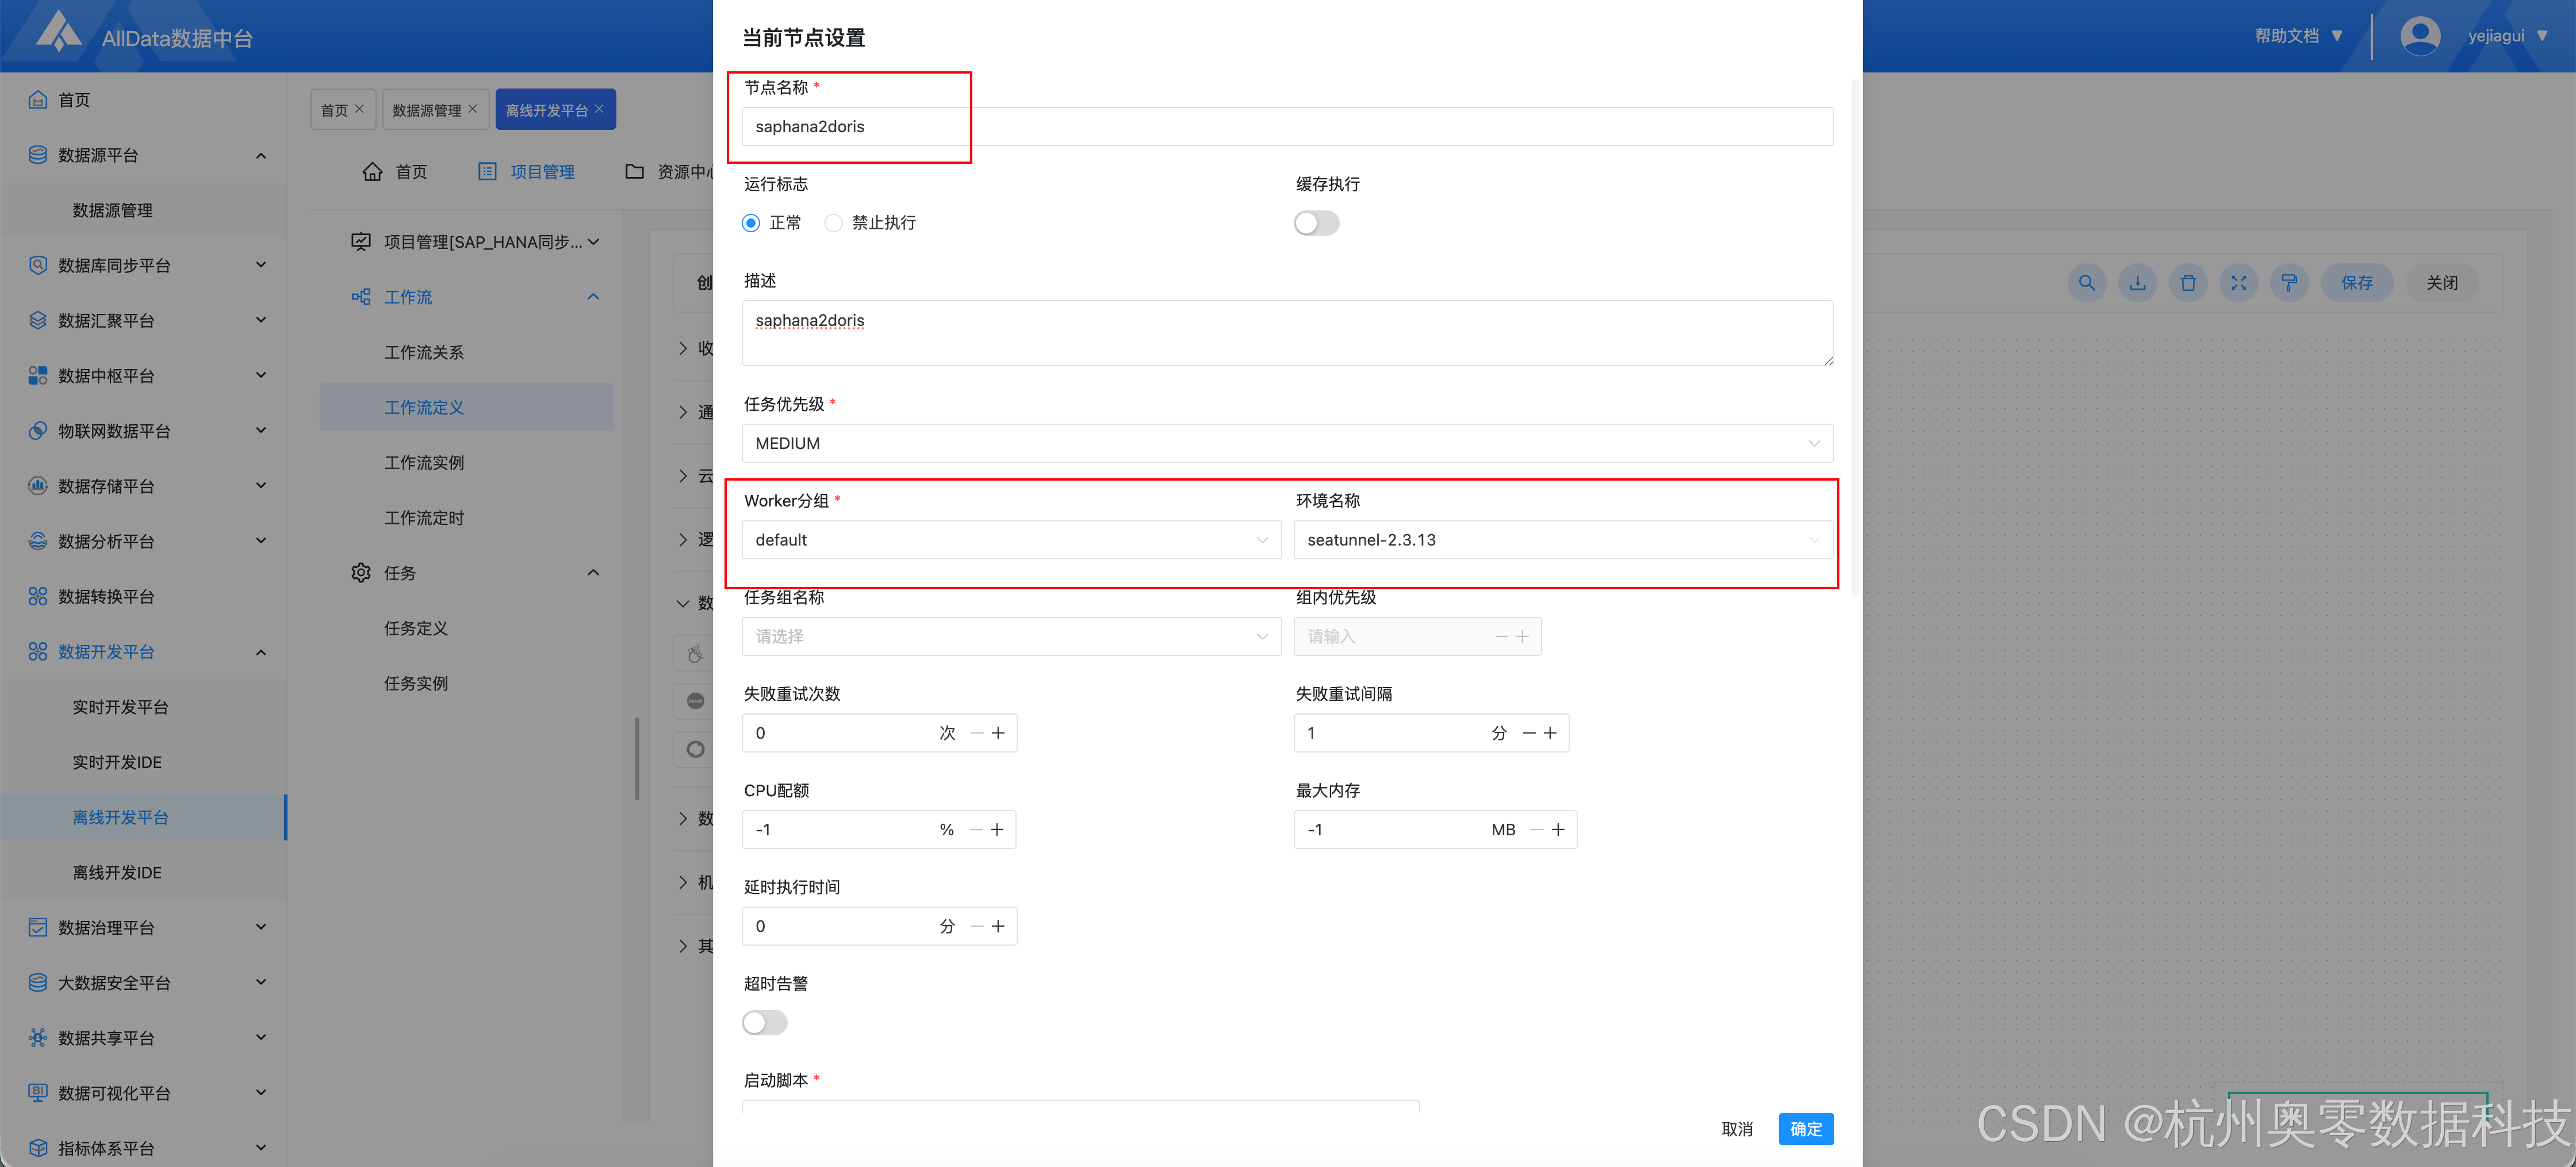Open the 任务优先级 MEDIUM dropdown

1286,443
